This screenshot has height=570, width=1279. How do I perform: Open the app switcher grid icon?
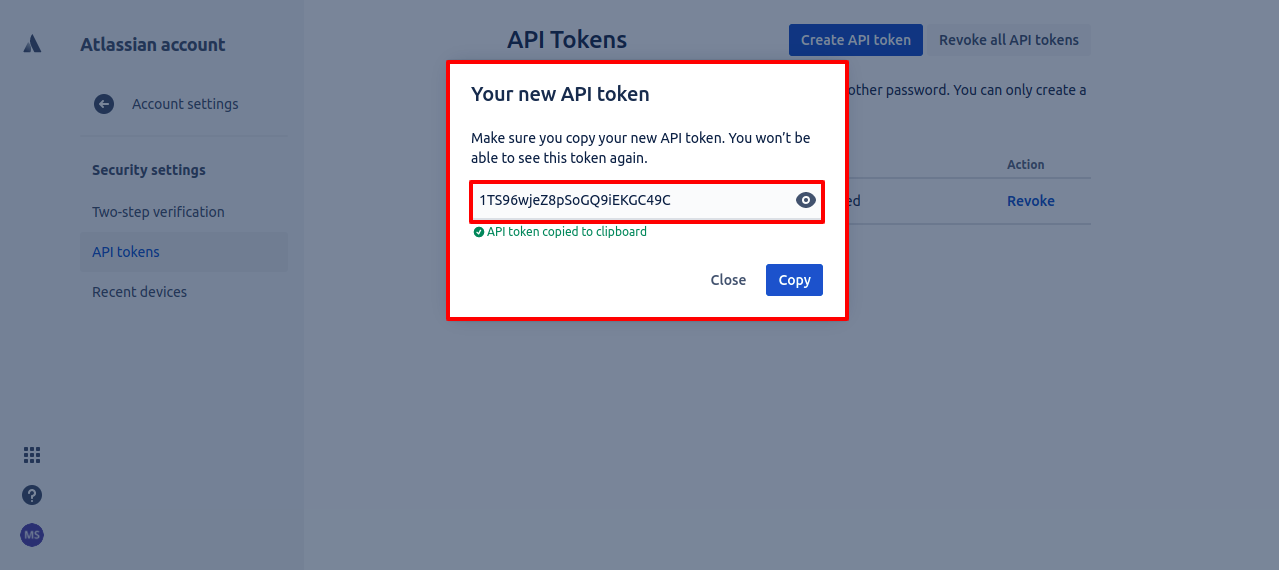32,455
